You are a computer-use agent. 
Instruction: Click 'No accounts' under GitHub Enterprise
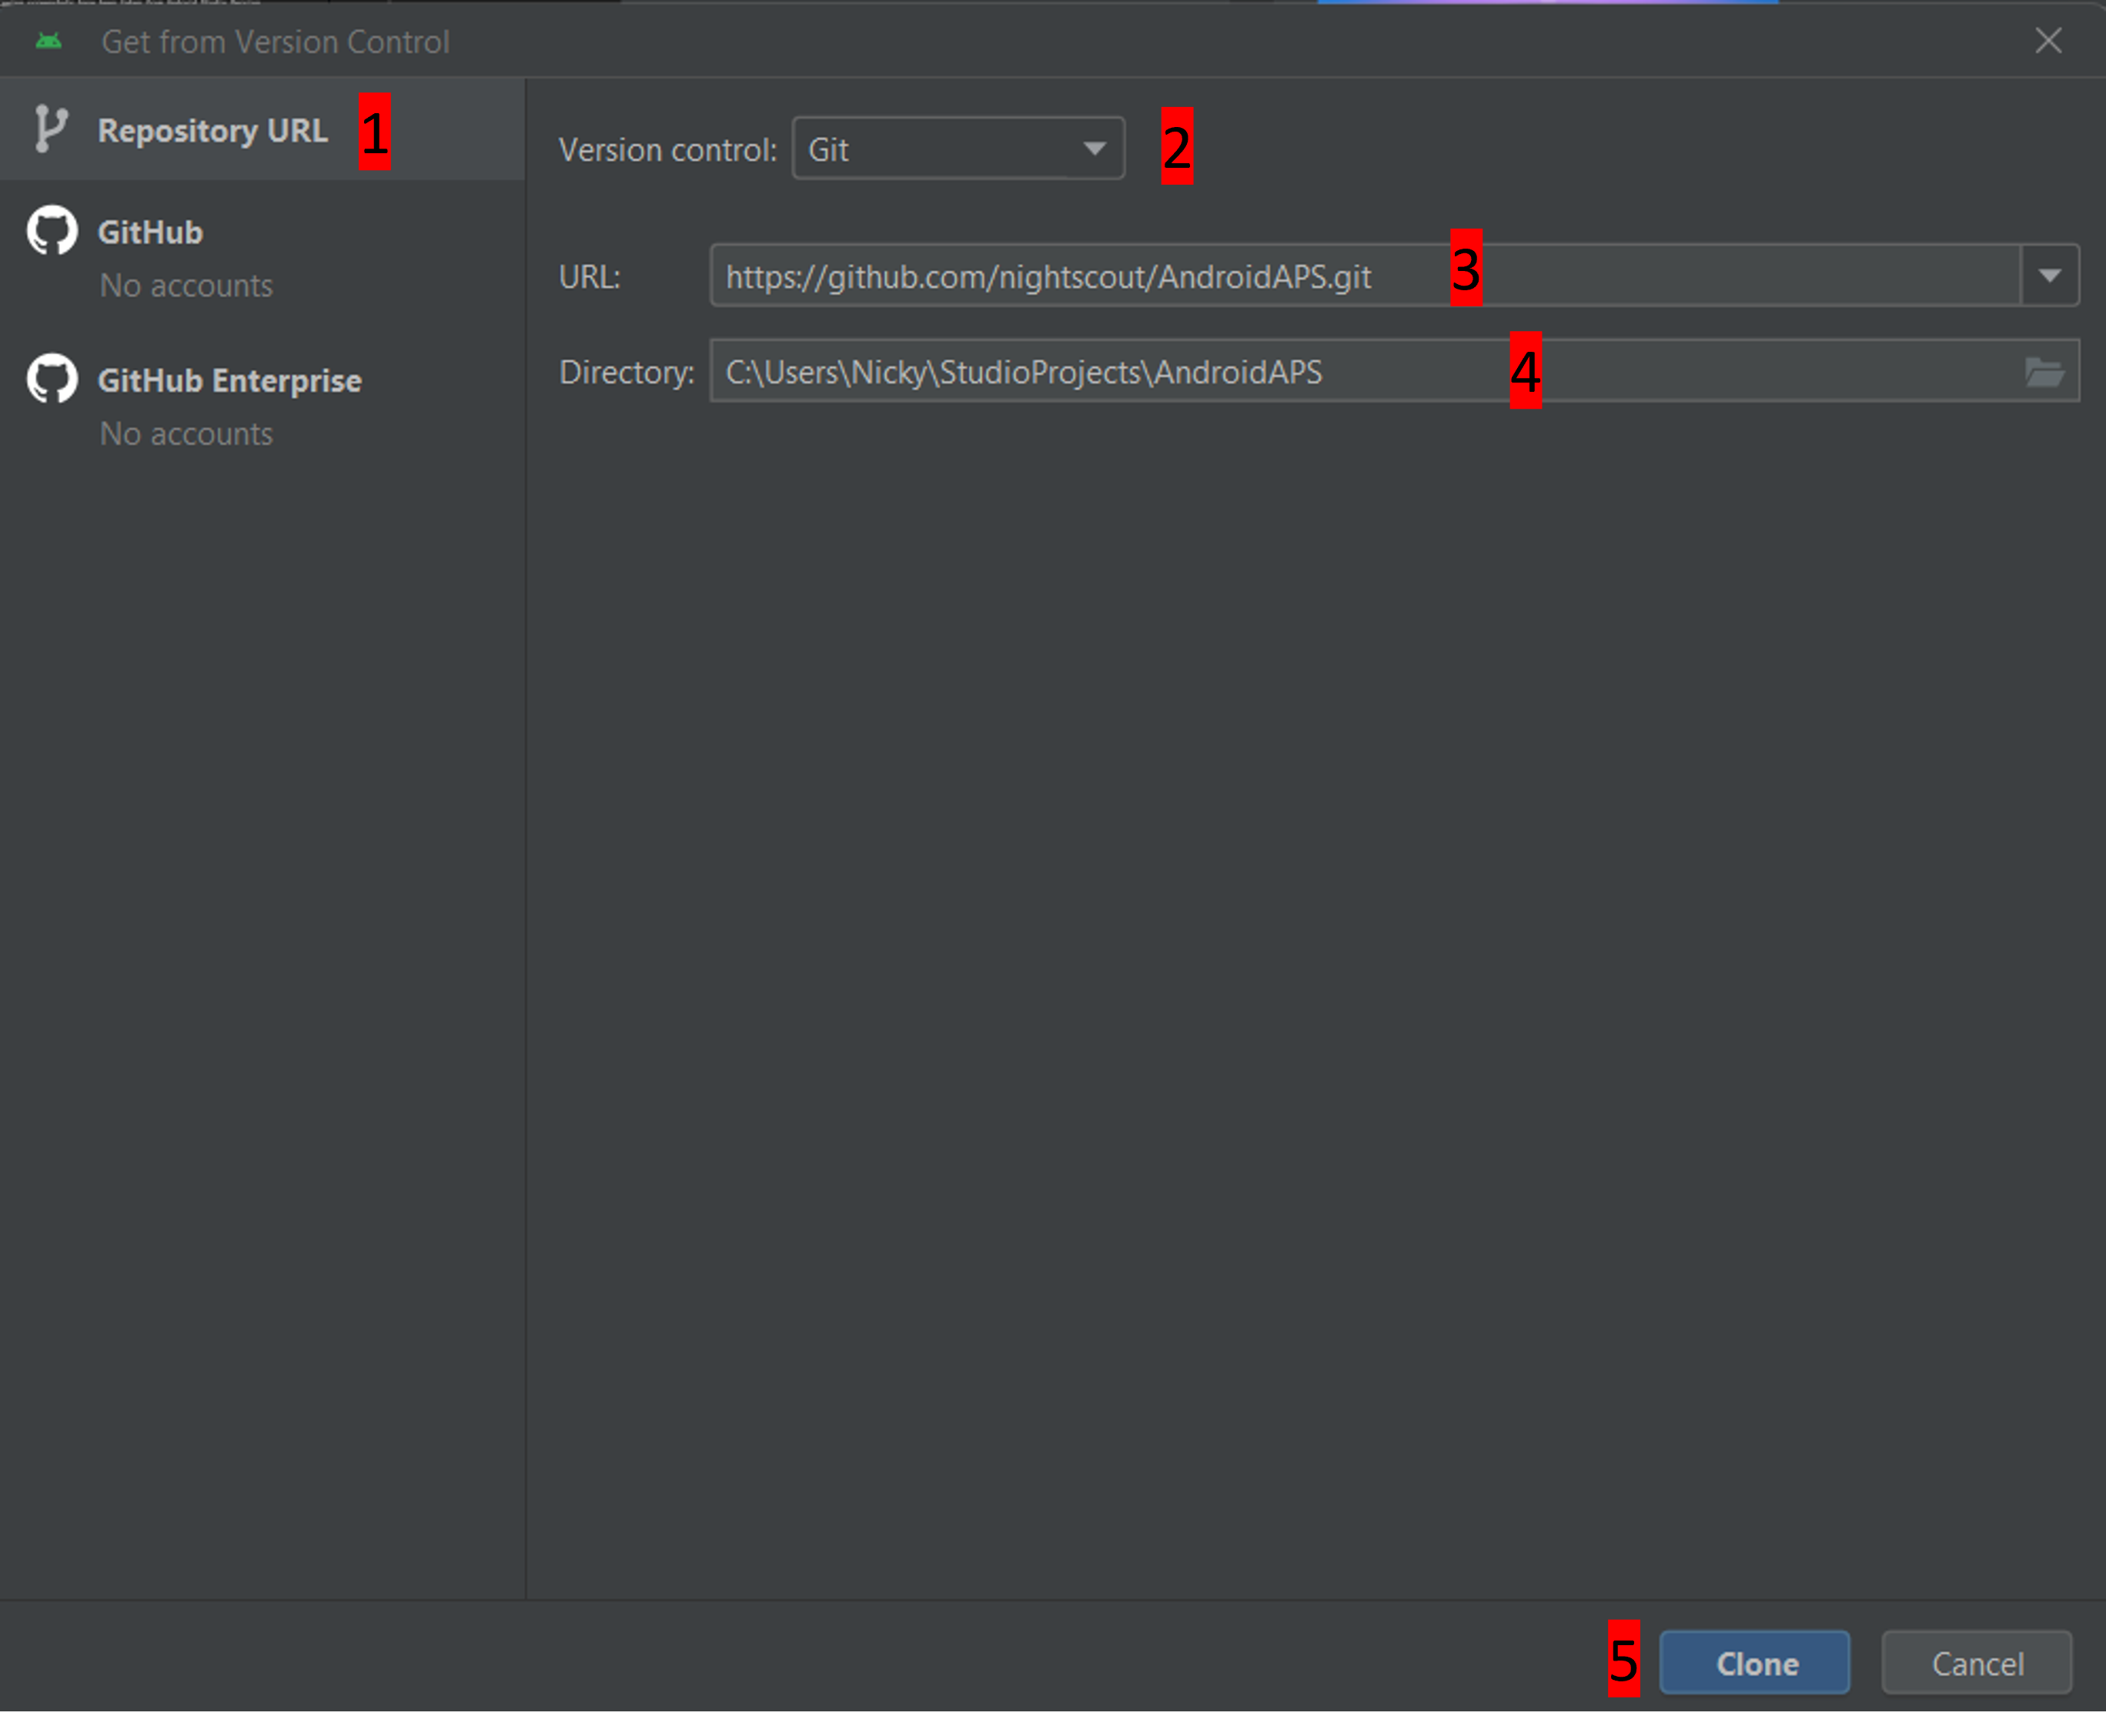point(186,433)
